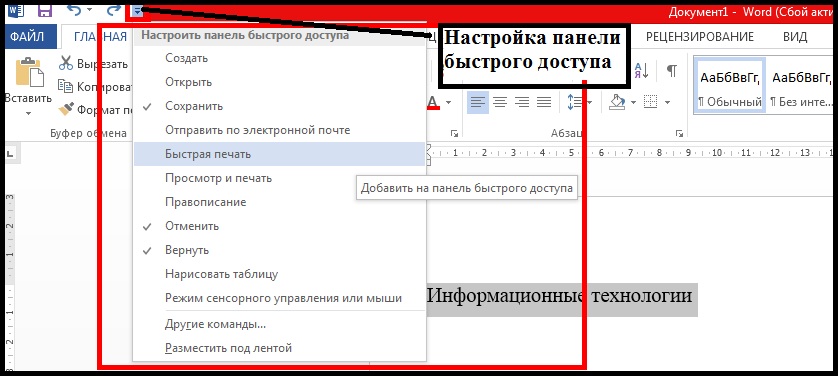Viewport: 838px width, 376px height.
Task: Apply borders with the dotted grid icon
Action: click(650, 102)
